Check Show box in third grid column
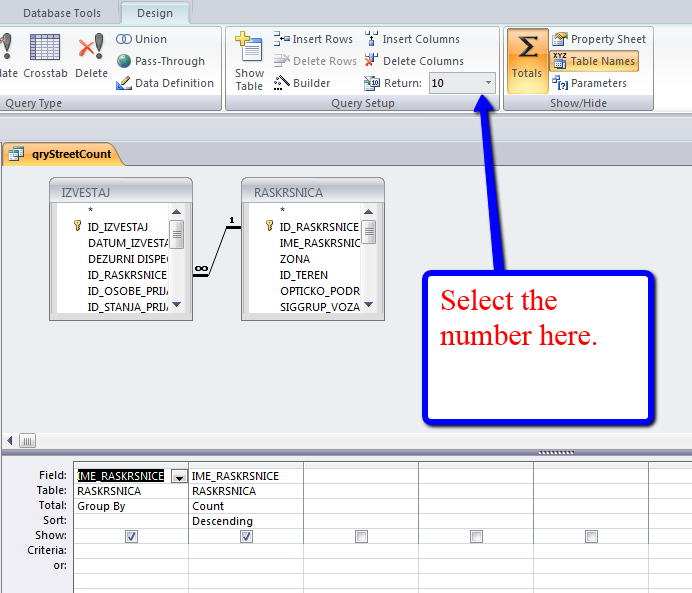This screenshot has height=593, width=692. click(361, 536)
